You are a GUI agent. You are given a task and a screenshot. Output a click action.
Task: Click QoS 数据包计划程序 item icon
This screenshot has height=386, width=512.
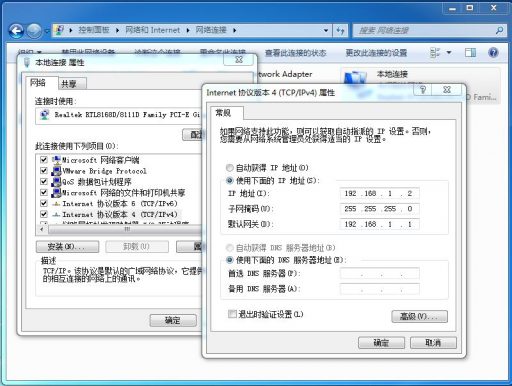pos(56,182)
